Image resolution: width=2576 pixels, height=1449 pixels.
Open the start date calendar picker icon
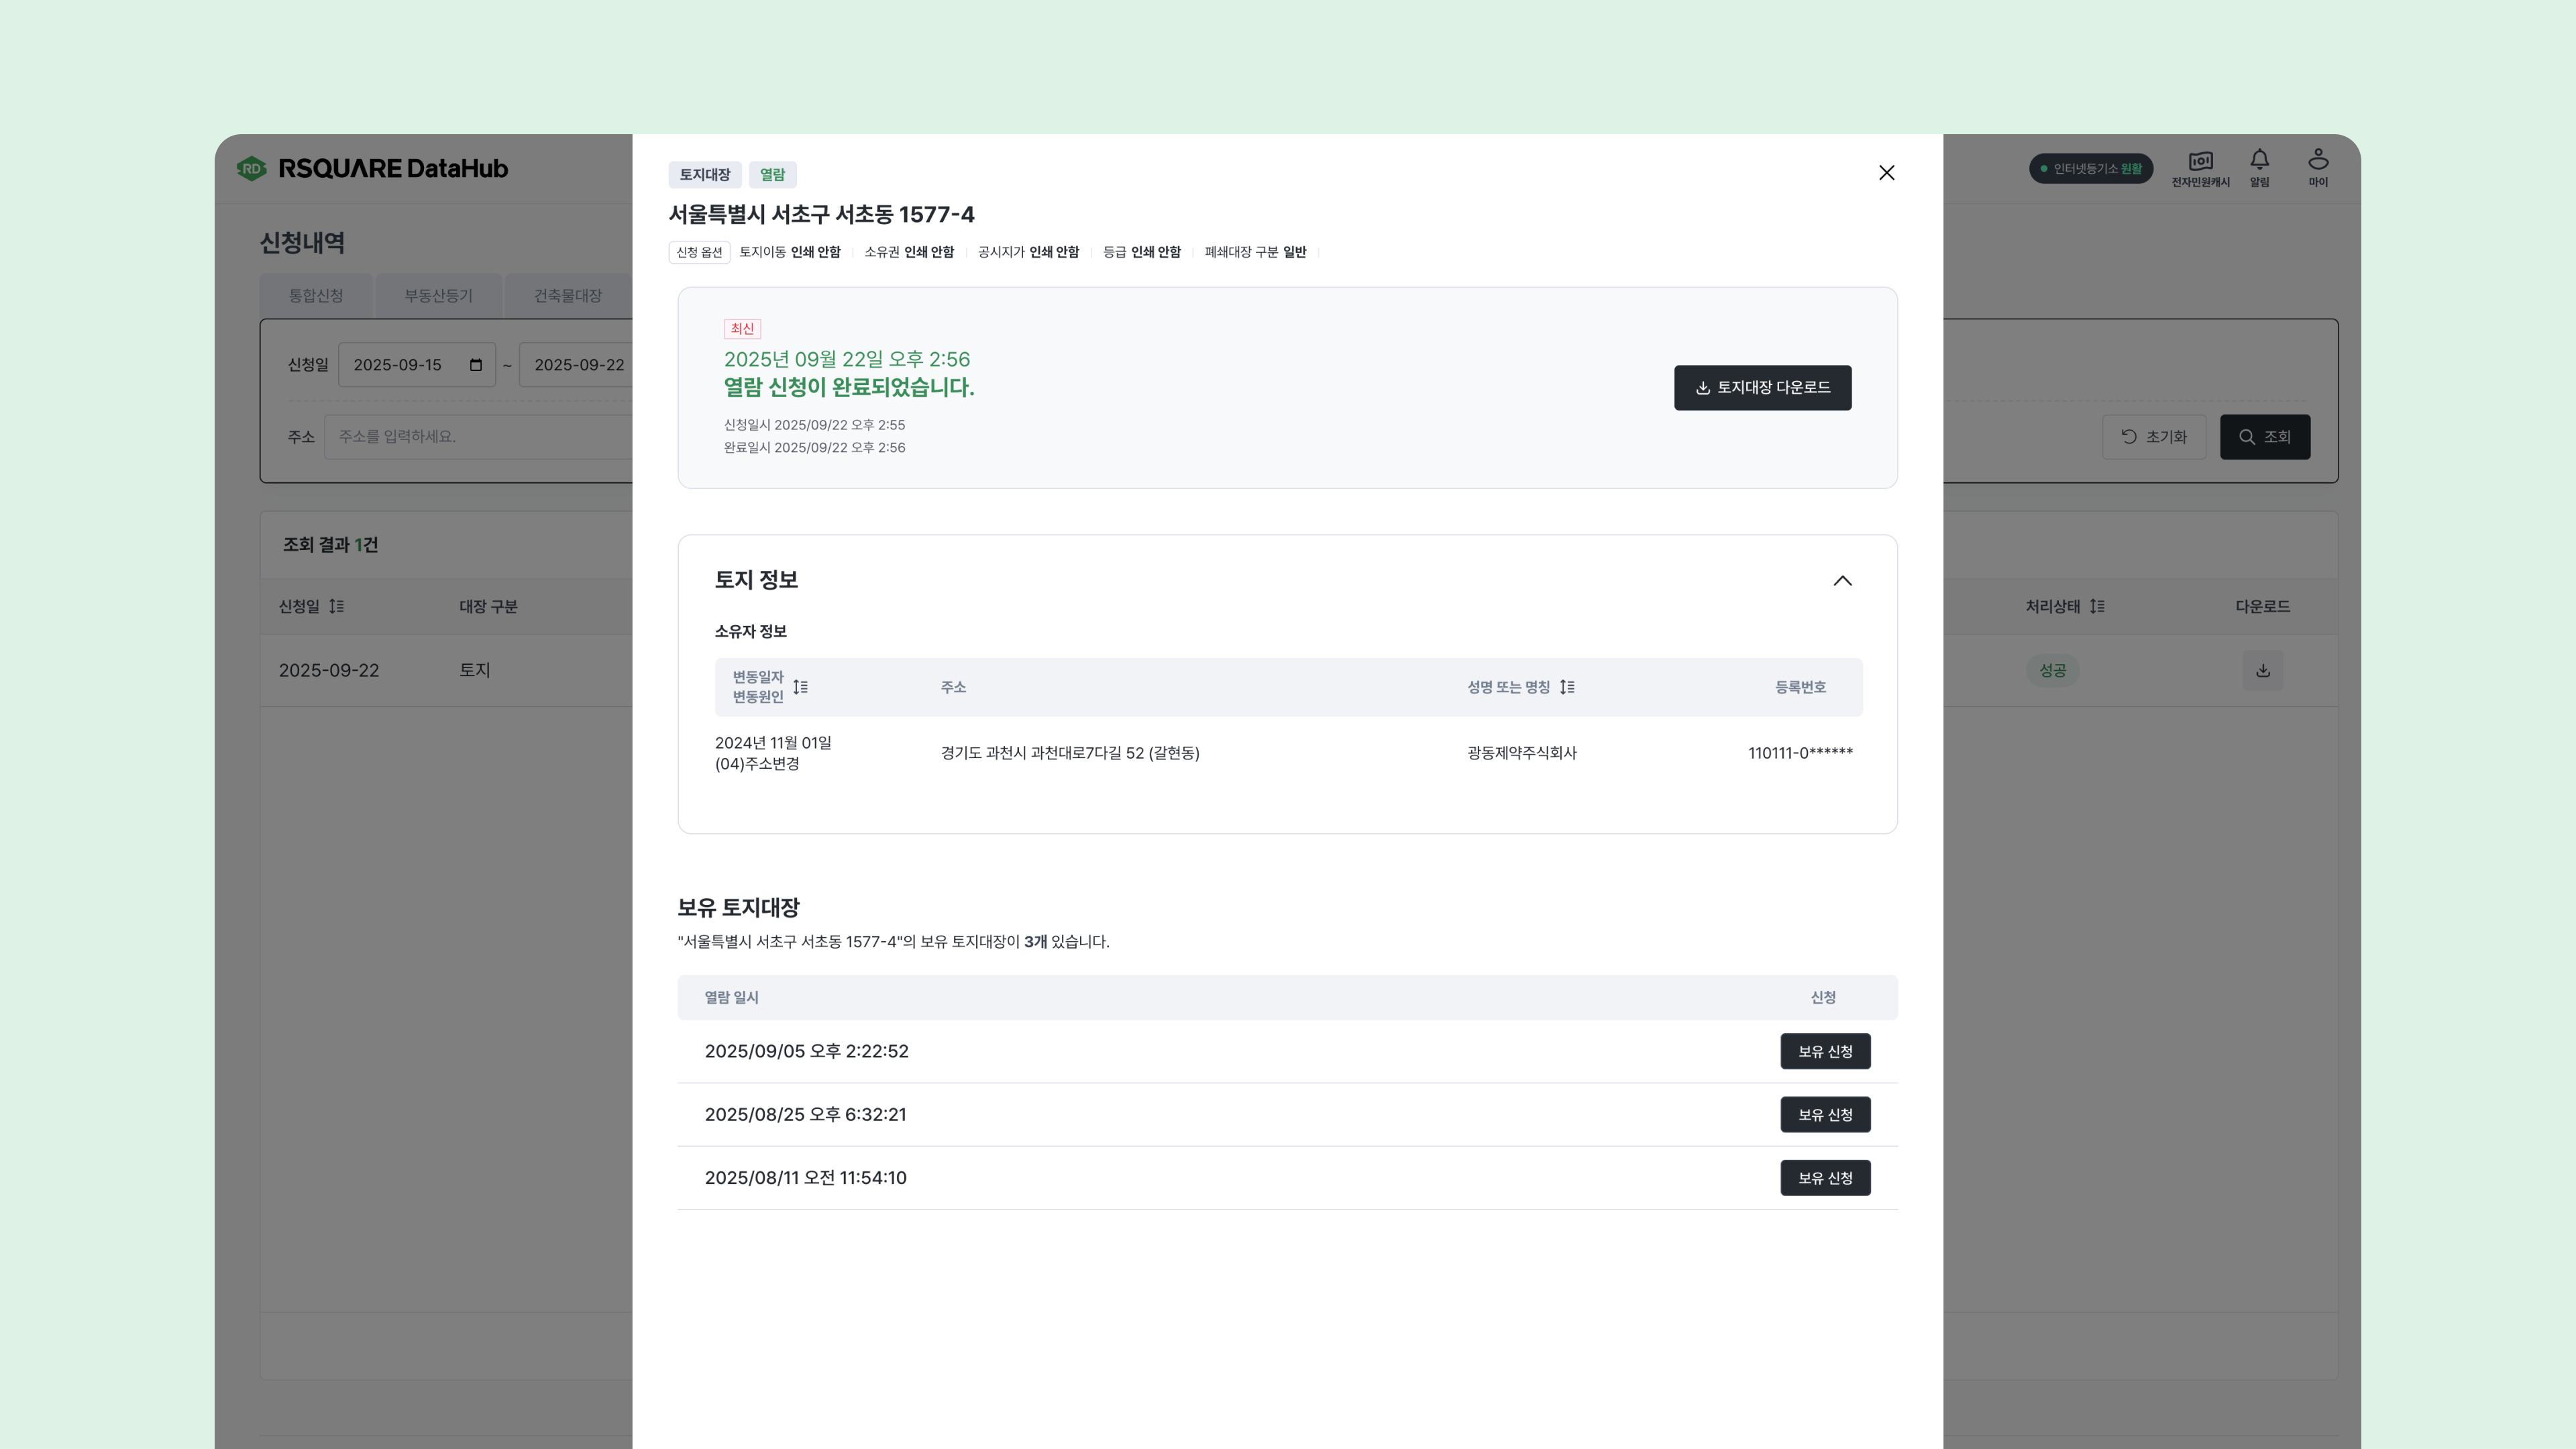coord(476,365)
